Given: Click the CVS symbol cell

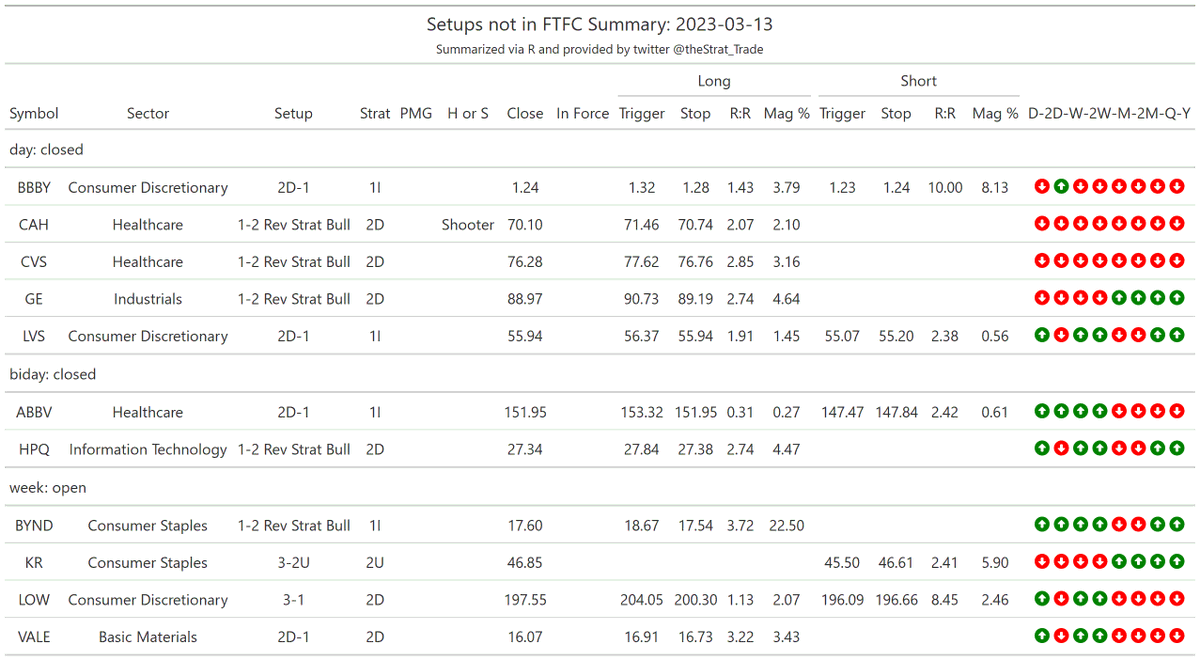Looking at the screenshot, I should [34, 261].
